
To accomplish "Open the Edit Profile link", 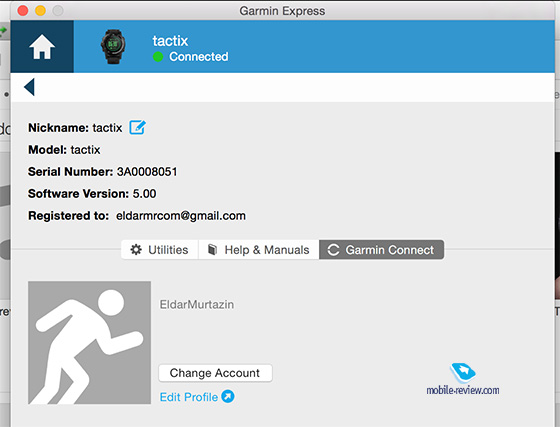I will pos(189,397).
